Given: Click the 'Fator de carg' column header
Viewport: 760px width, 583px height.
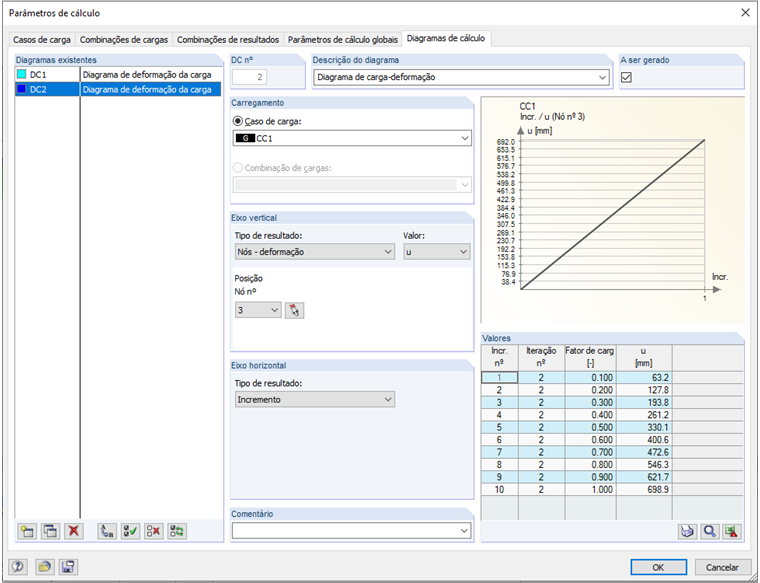Looking at the screenshot, I should pyautogui.click(x=590, y=357).
